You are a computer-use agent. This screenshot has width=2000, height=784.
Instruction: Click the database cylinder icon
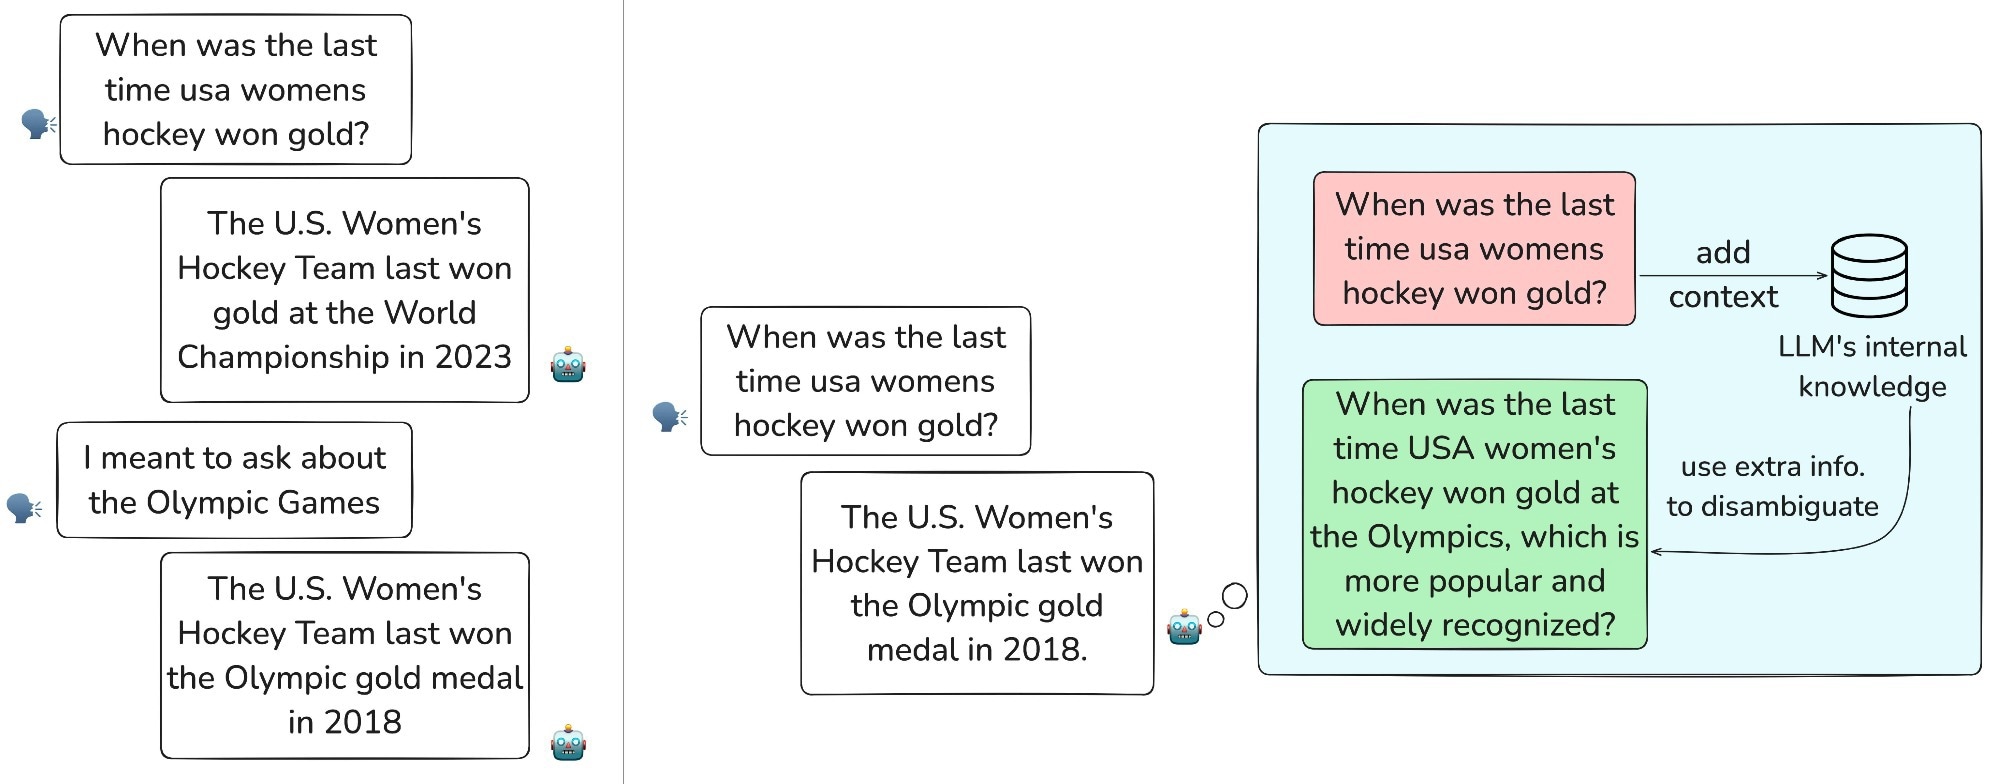(x=1869, y=276)
